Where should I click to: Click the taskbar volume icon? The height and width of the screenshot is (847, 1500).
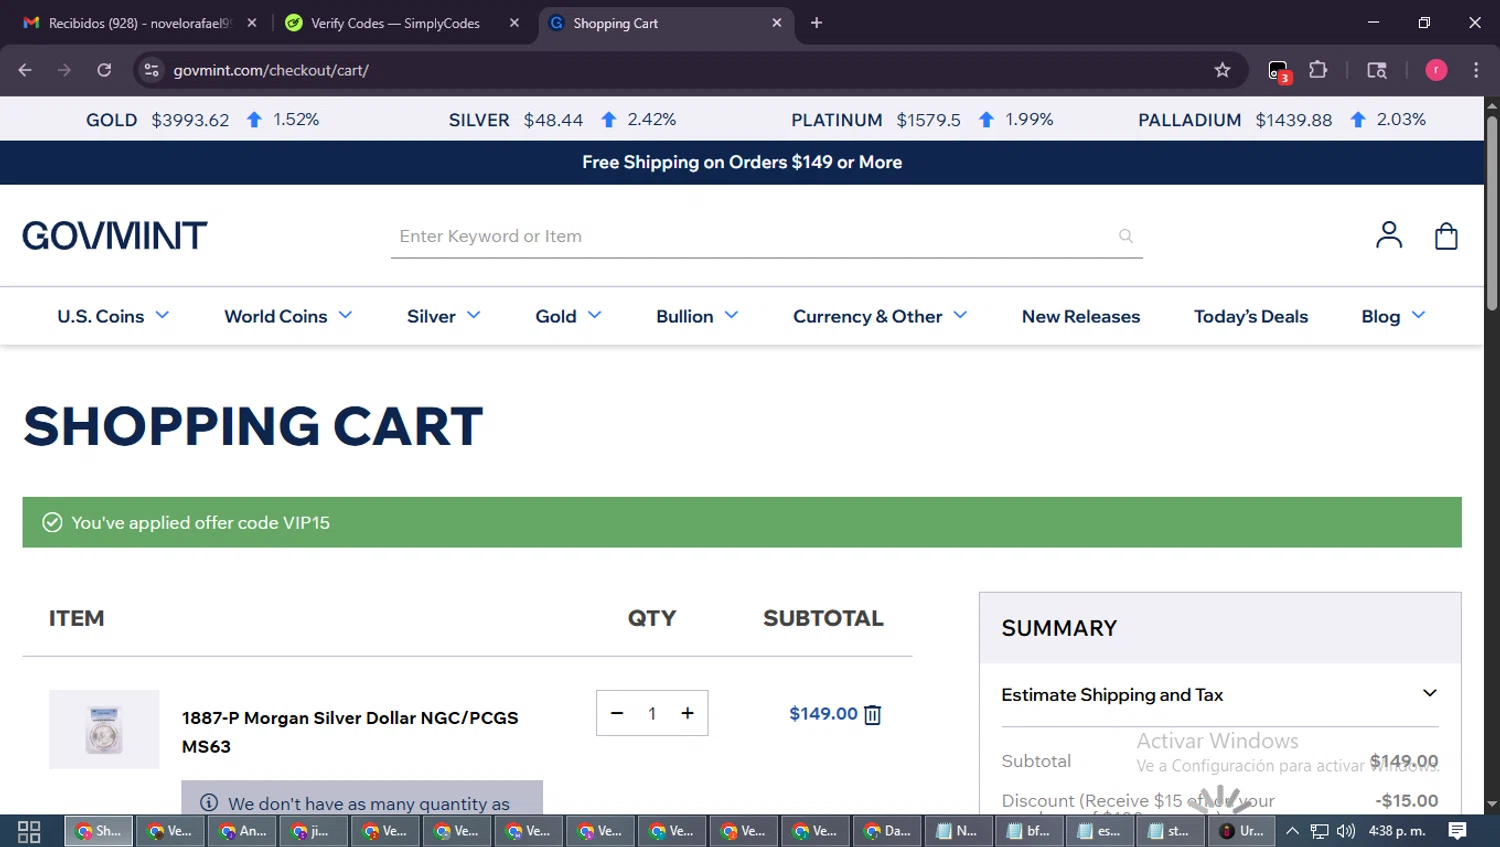[x=1346, y=831]
